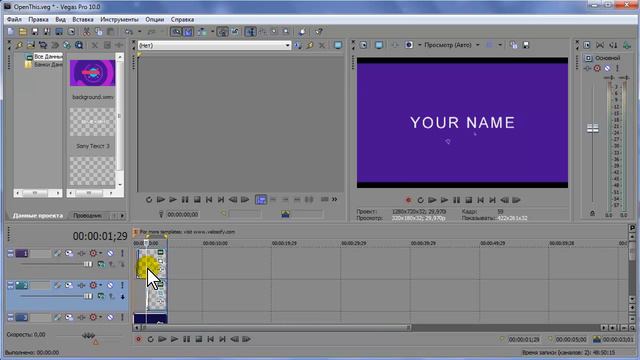Click Capture Video icon in Project Media
The width and height of the screenshot is (640, 360).
[42, 45]
